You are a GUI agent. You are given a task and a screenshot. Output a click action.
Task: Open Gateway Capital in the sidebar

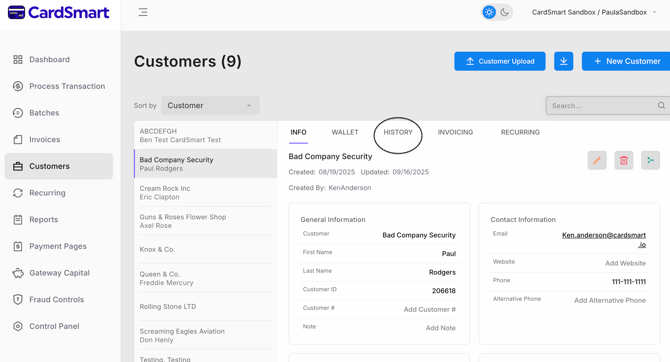coord(59,273)
